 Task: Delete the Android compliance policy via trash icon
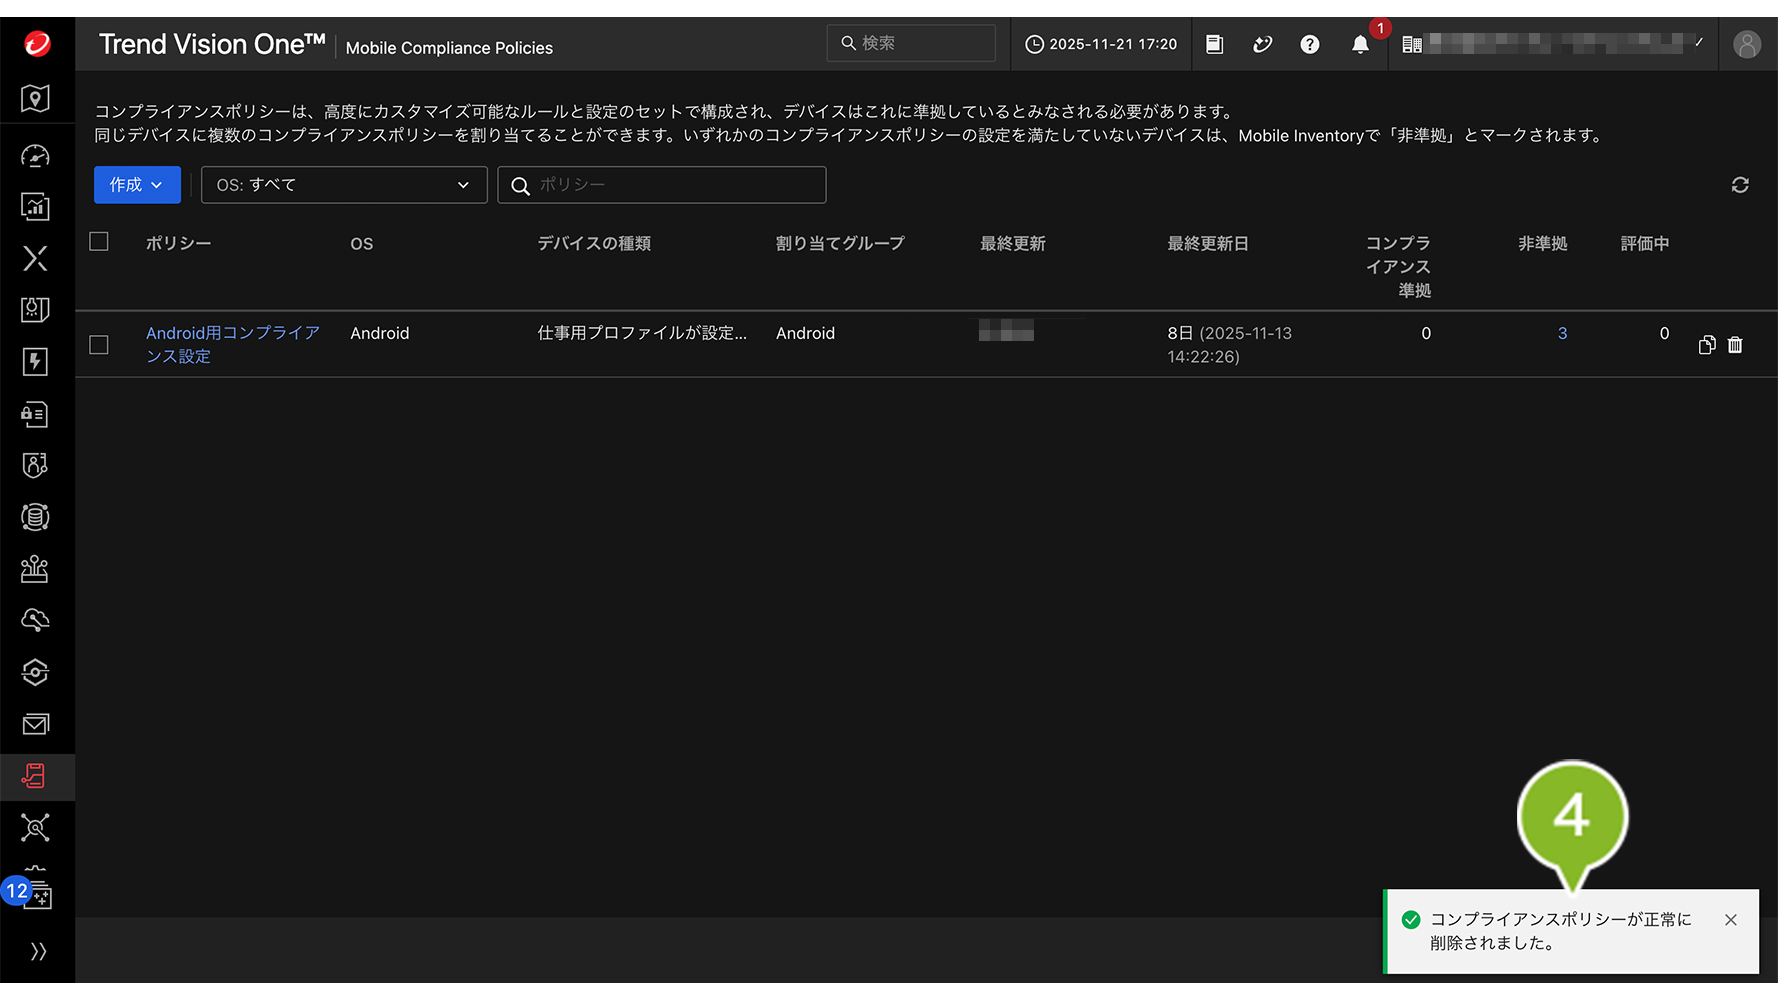click(1735, 345)
